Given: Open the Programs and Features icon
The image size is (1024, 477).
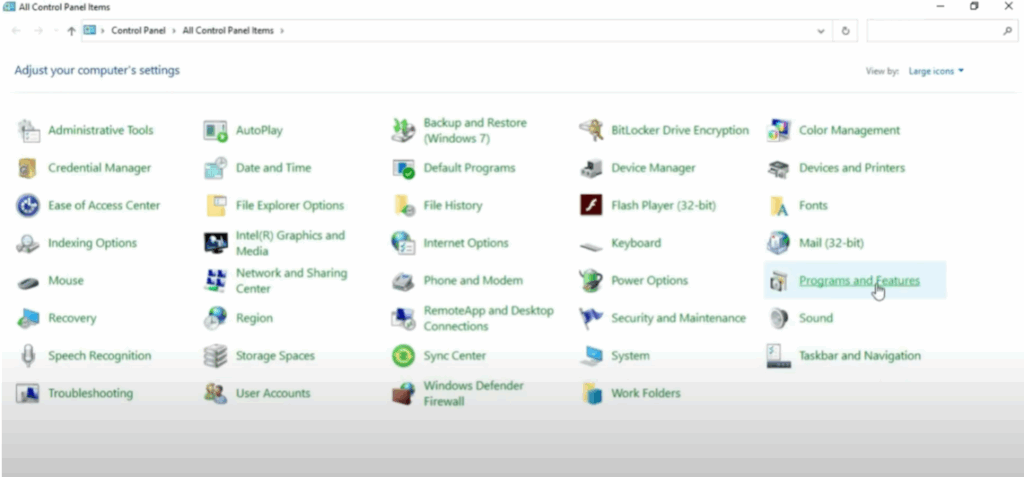Looking at the screenshot, I should [778, 281].
